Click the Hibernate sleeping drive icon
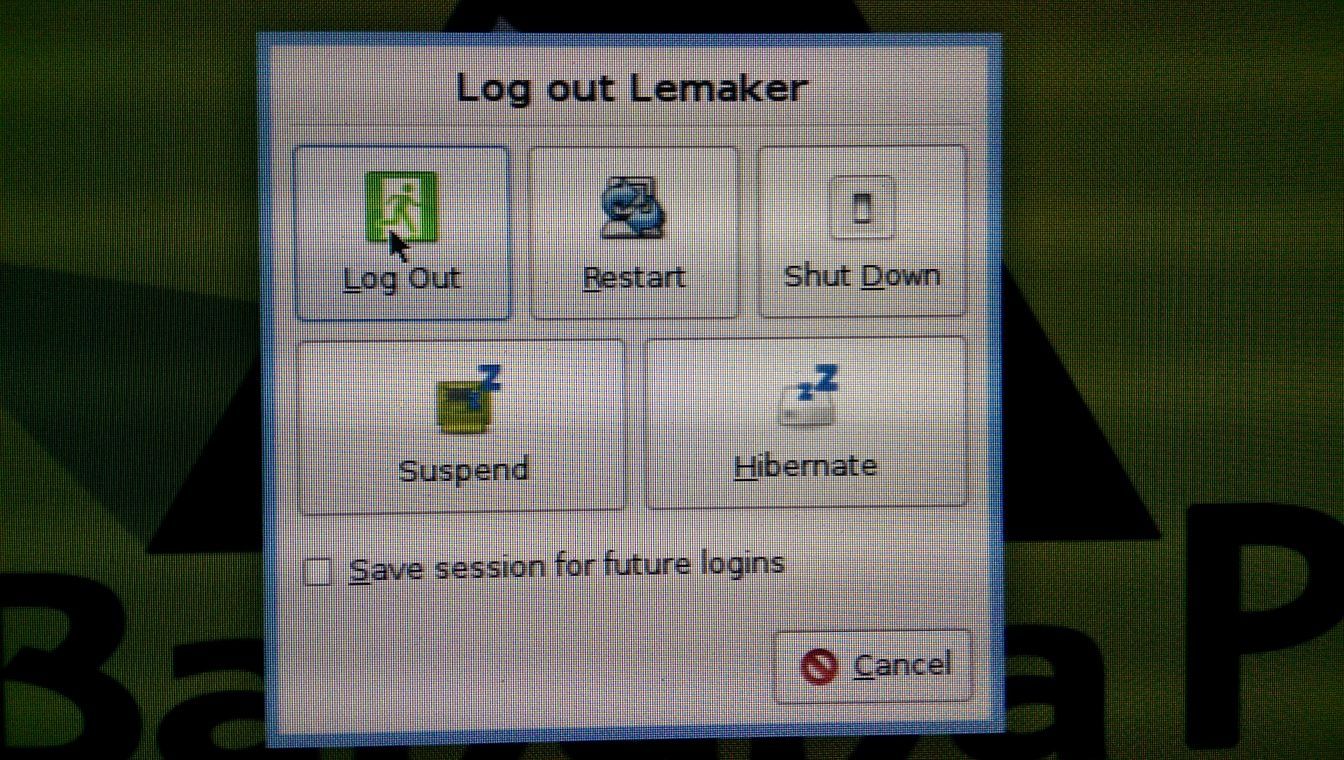Viewport: 1344px width, 760px height. [808, 396]
